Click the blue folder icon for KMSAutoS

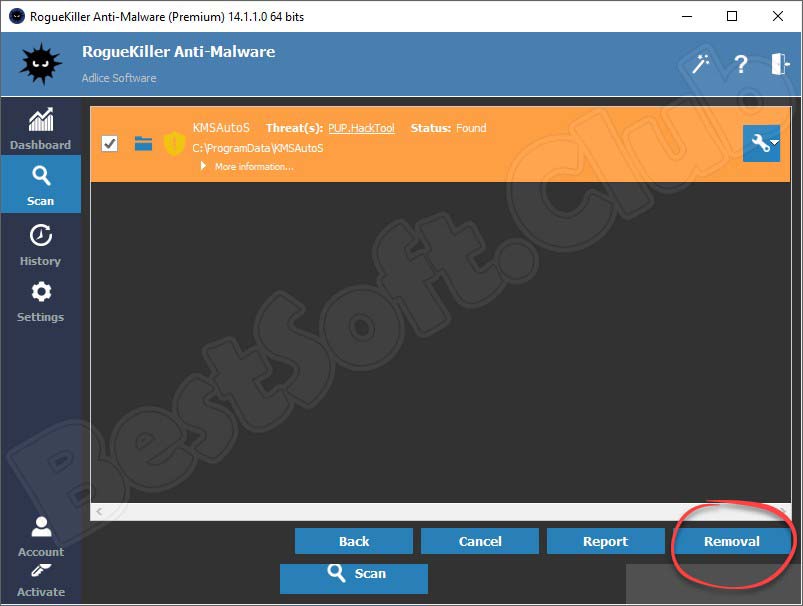tap(143, 144)
